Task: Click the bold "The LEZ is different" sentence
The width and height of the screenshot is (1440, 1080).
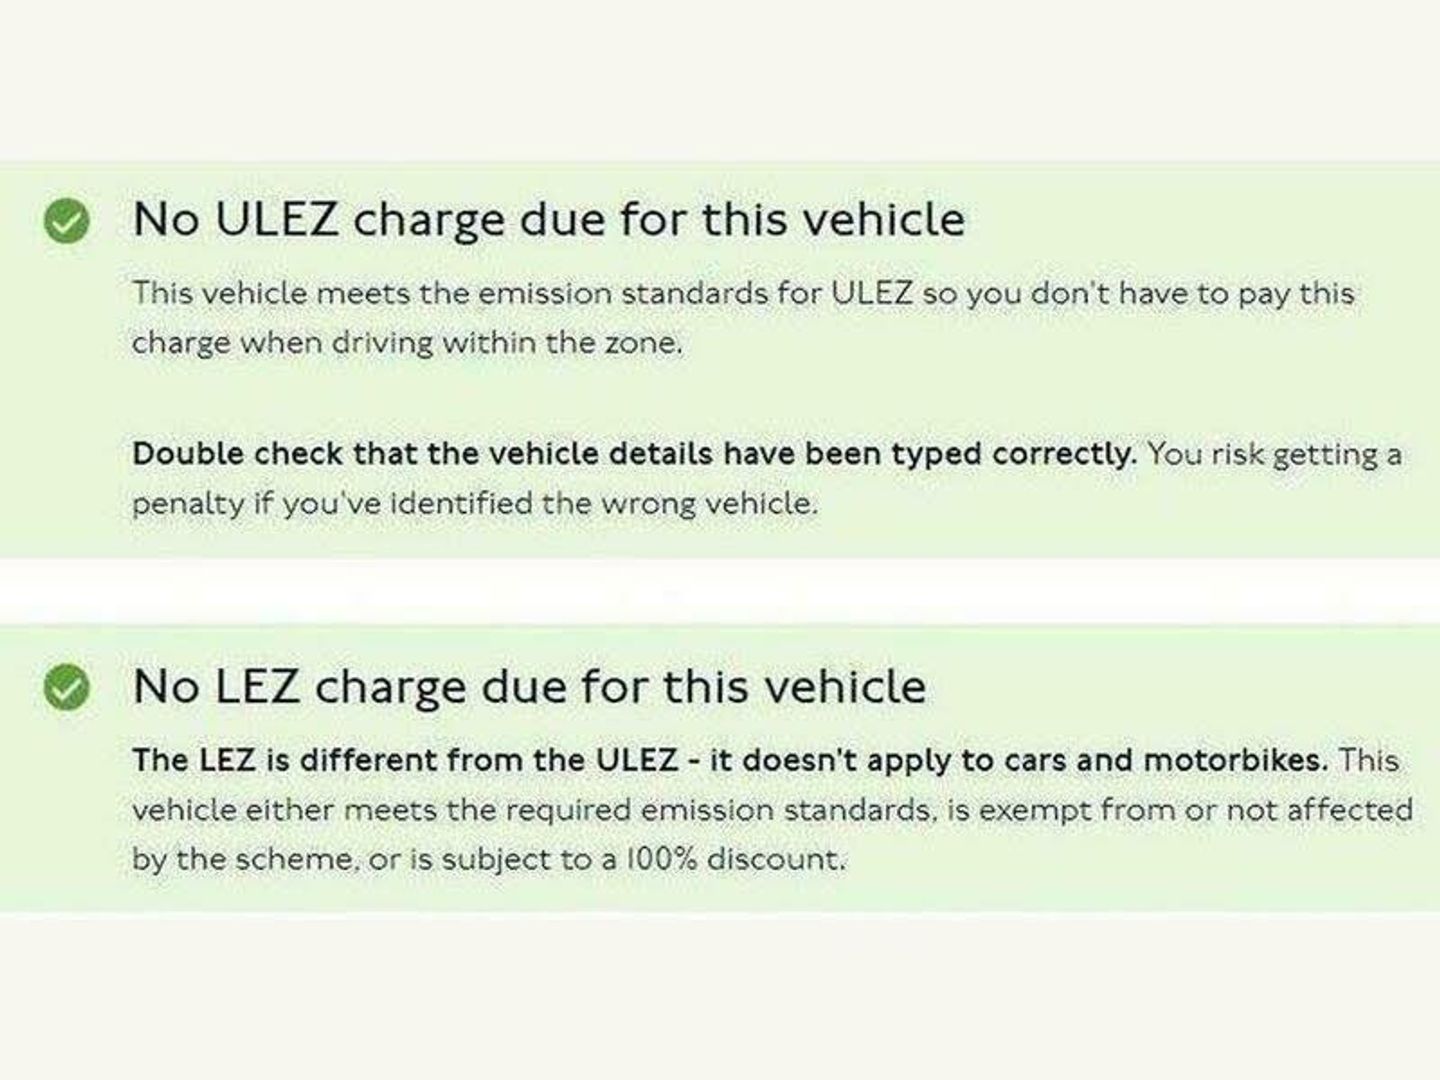Action: (730, 760)
